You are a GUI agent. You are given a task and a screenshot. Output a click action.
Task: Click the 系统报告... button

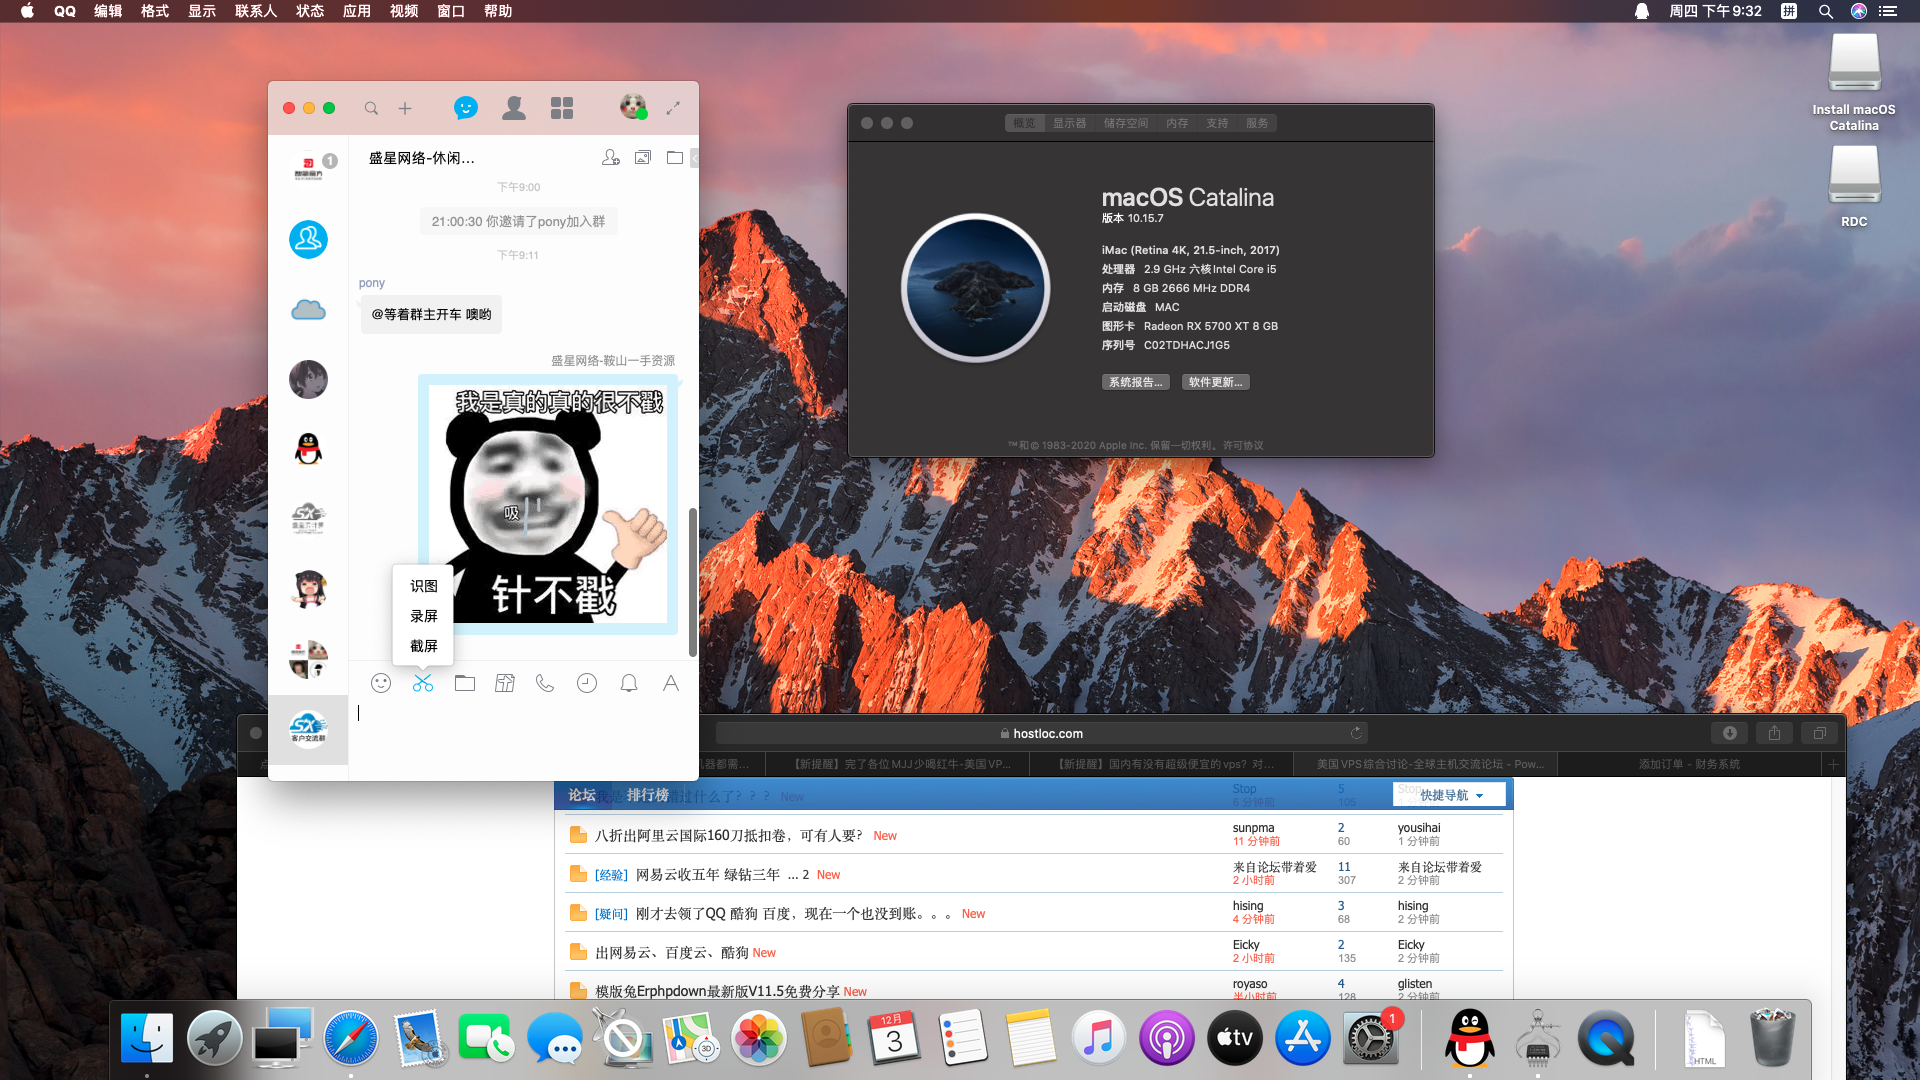pos(1136,382)
